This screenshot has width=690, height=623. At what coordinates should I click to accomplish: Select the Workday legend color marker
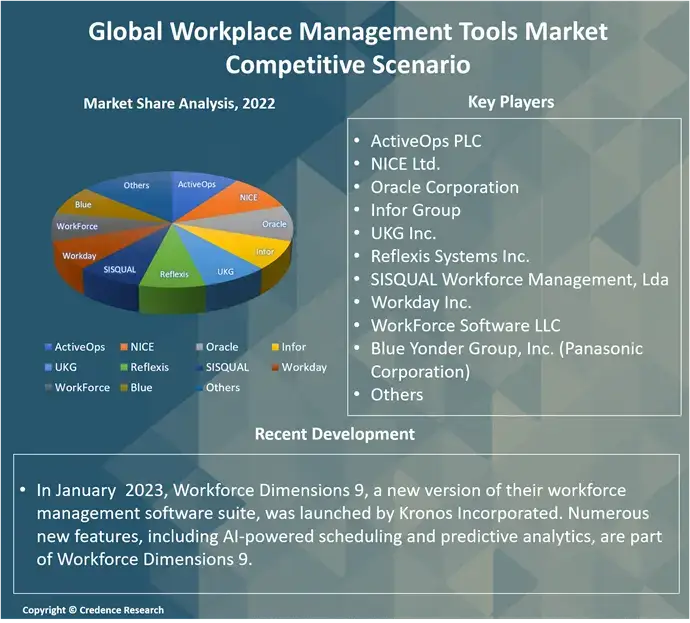click(x=274, y=367)
